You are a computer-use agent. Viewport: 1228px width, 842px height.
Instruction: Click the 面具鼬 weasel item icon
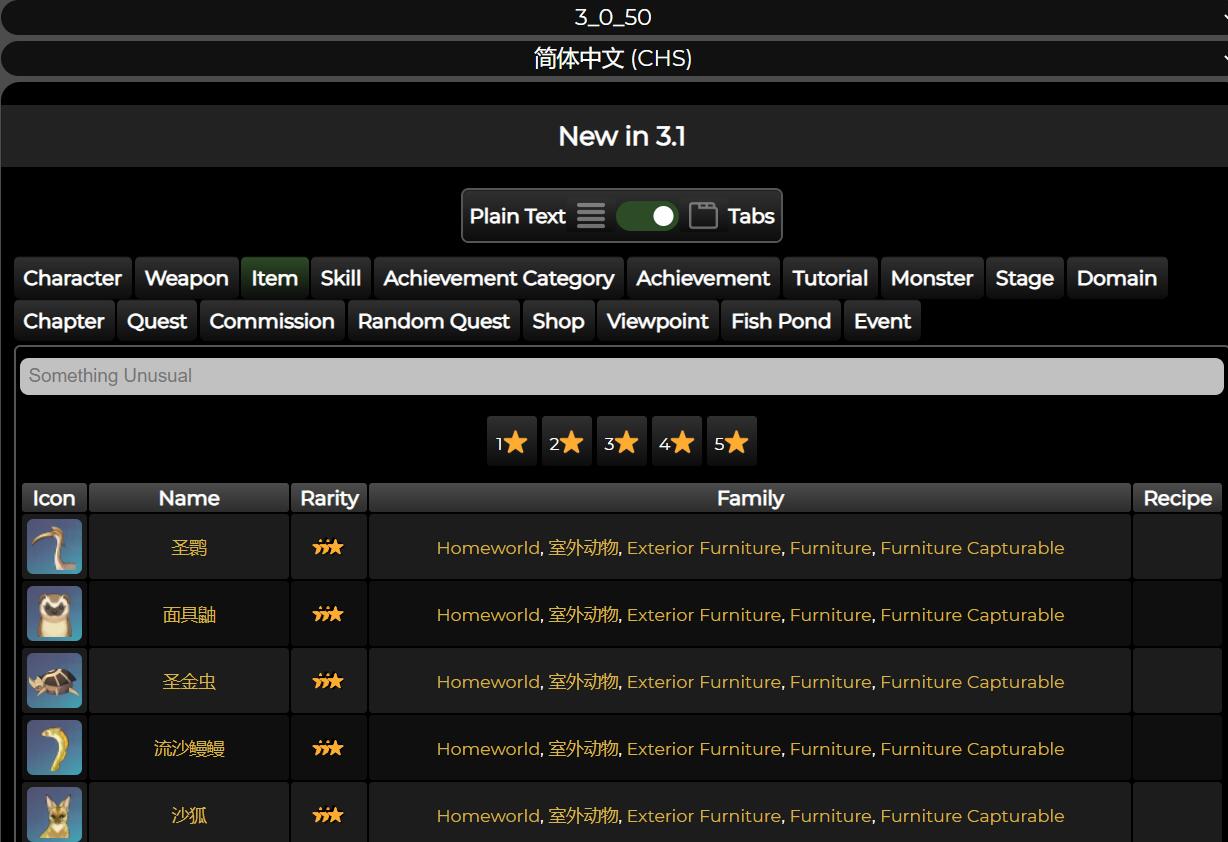54,614
